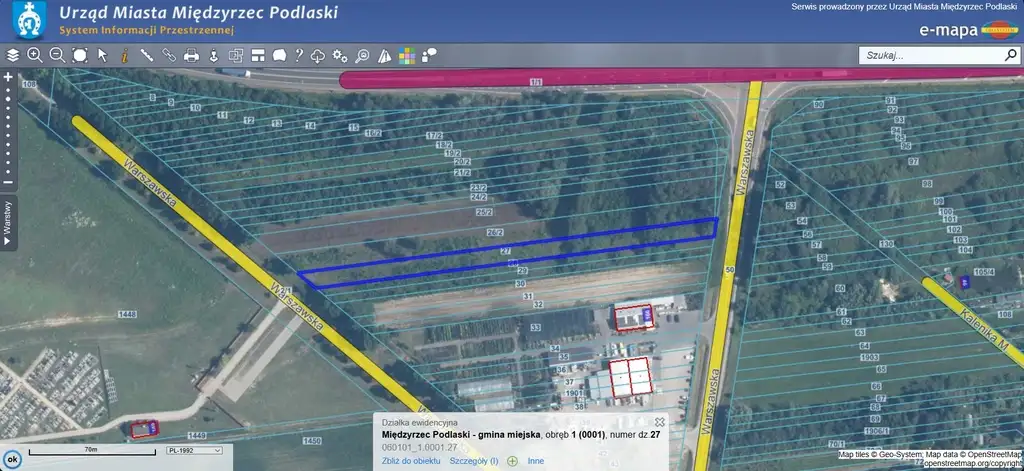Viewport: 1024px width, 471px height.
Task: Click the Szukaj search input field
Action: pyautogui.click(x=930, y=56)
